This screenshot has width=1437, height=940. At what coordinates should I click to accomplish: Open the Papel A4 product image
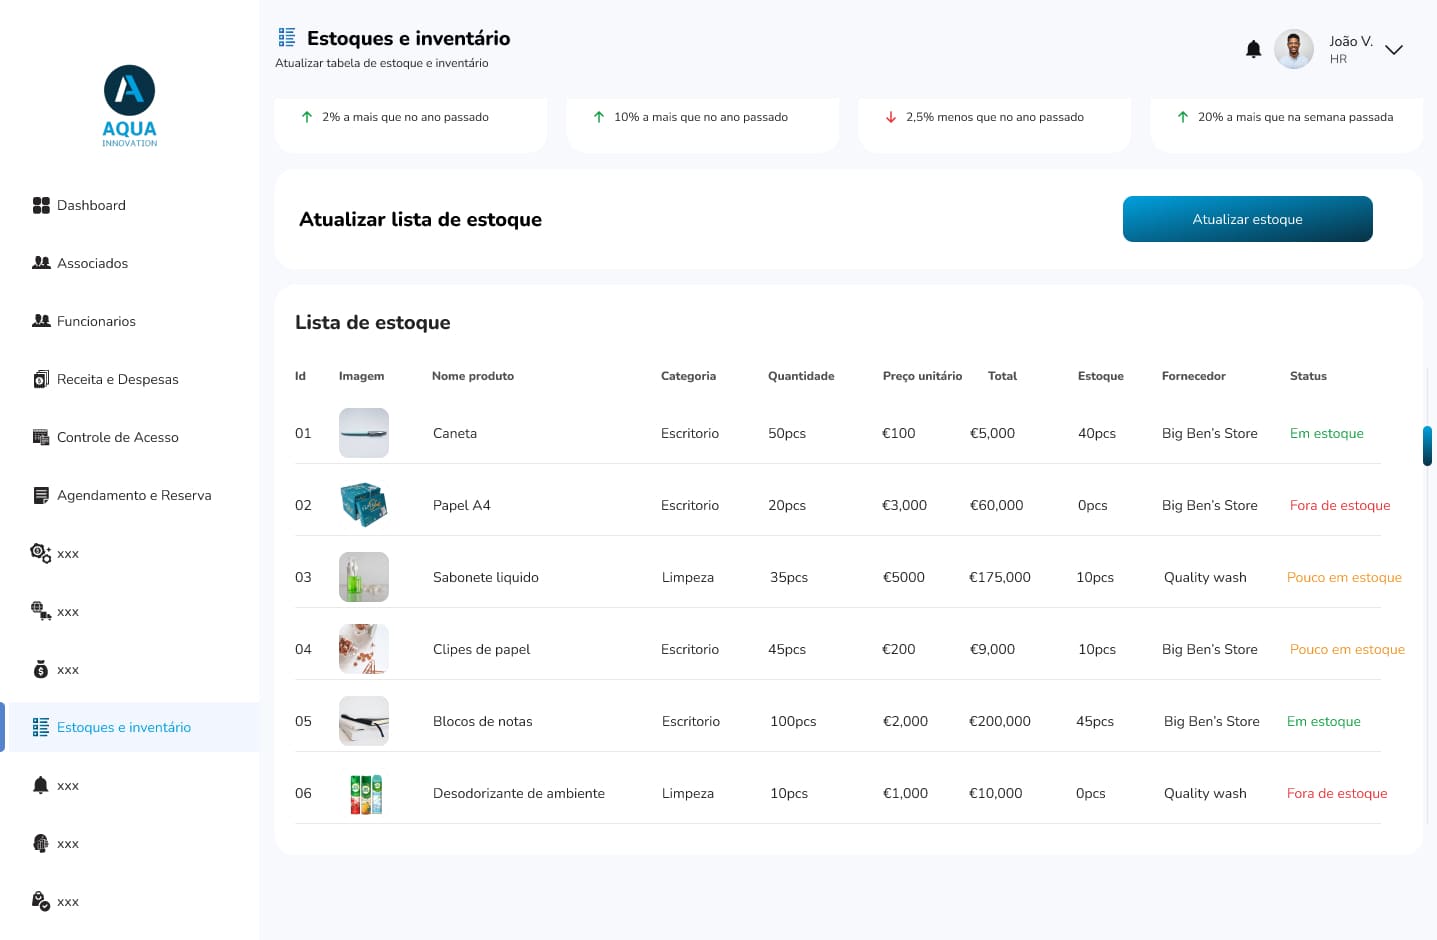(x=364, y=505)
